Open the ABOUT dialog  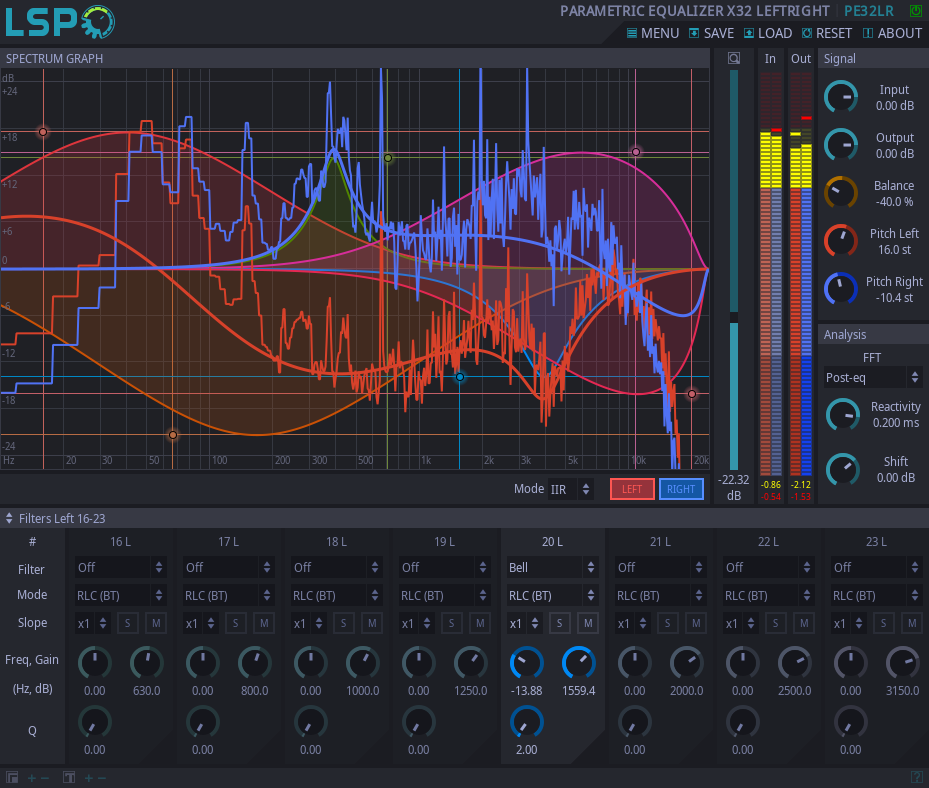pyautogui.click(x=892, y=33)
